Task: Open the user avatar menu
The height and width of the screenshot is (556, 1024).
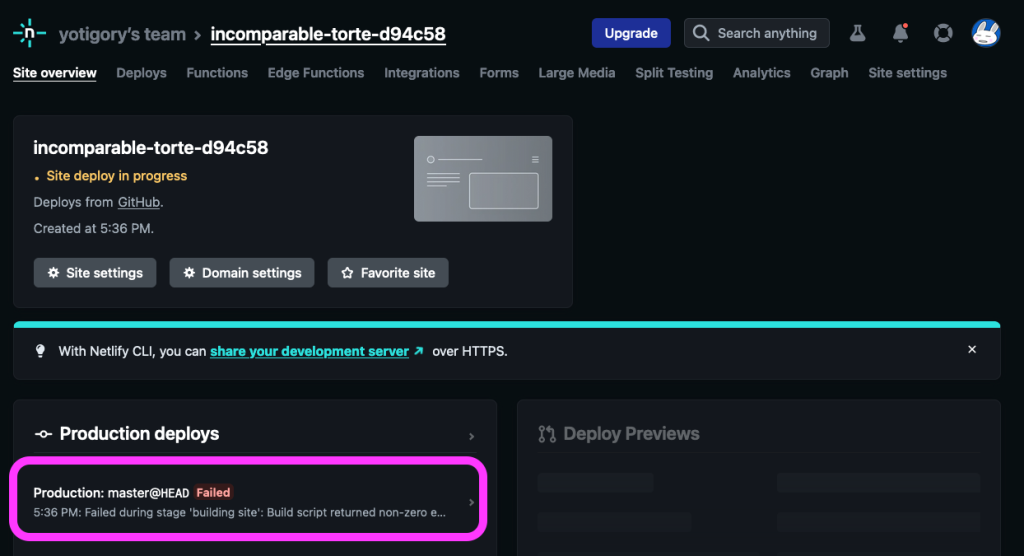Action: click(986, 33)
